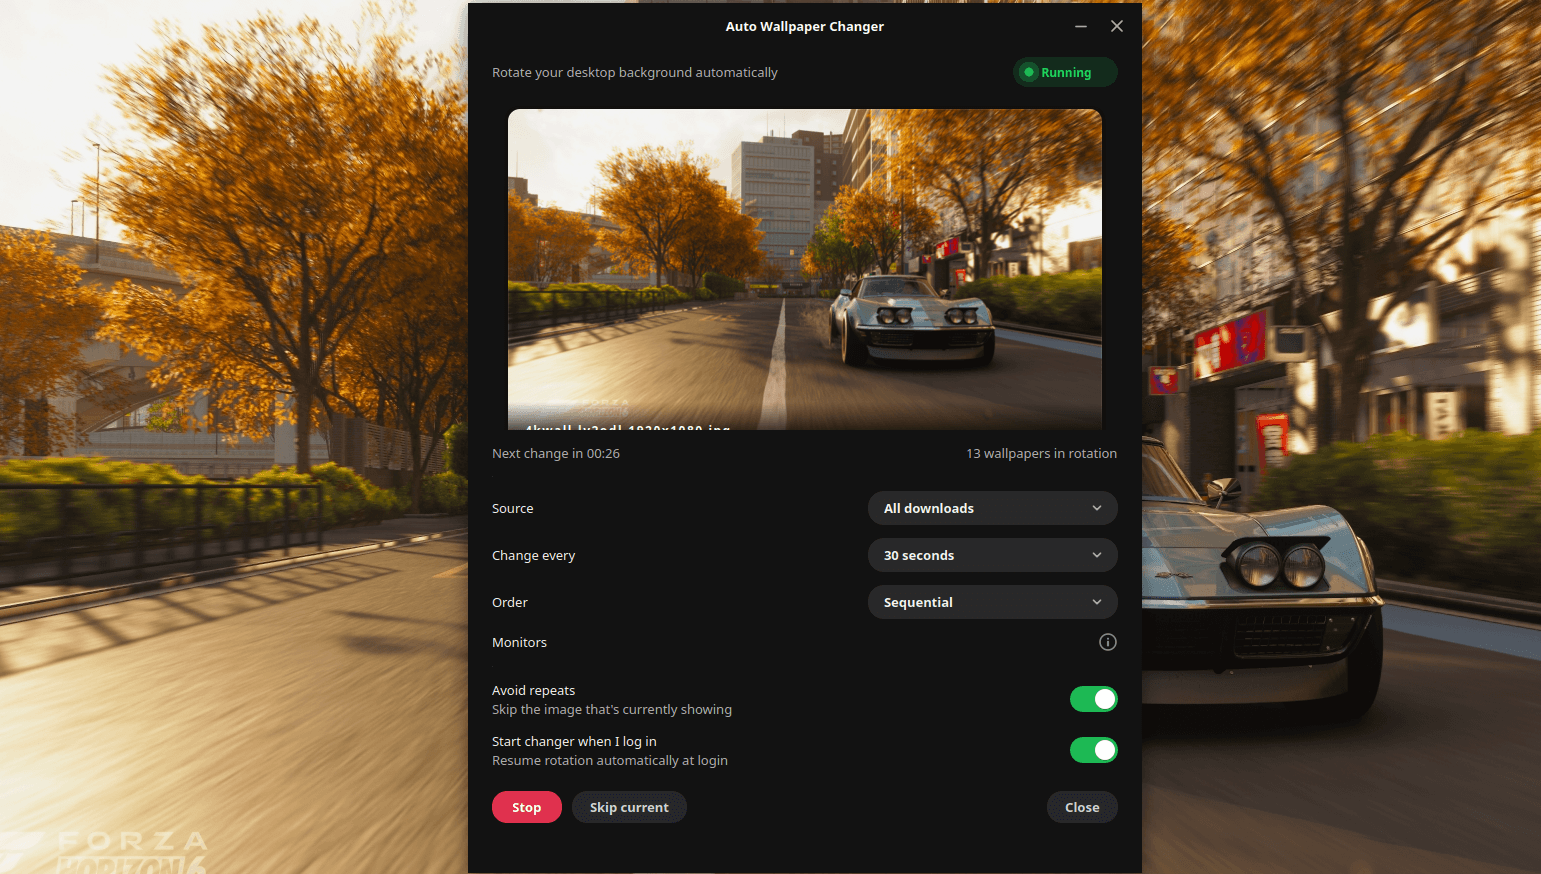Click the 13 wallpapers in rotation text
The width and height of the screenshot is (1541, 874).
tap(1041, 453)
